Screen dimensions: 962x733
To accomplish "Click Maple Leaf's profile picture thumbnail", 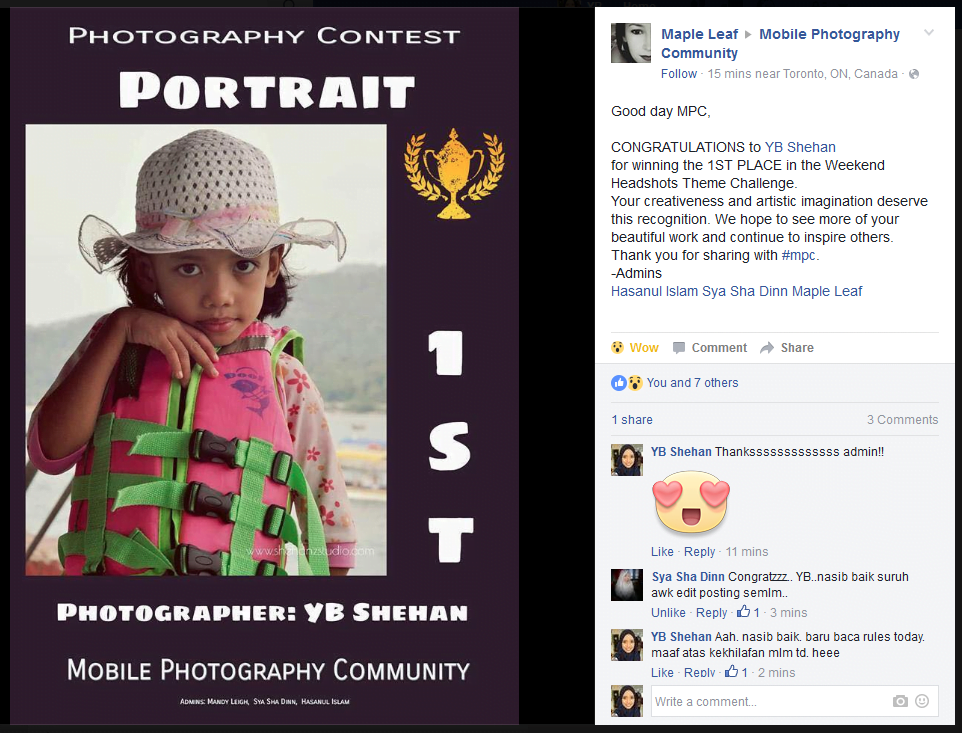I will [631, 43].
